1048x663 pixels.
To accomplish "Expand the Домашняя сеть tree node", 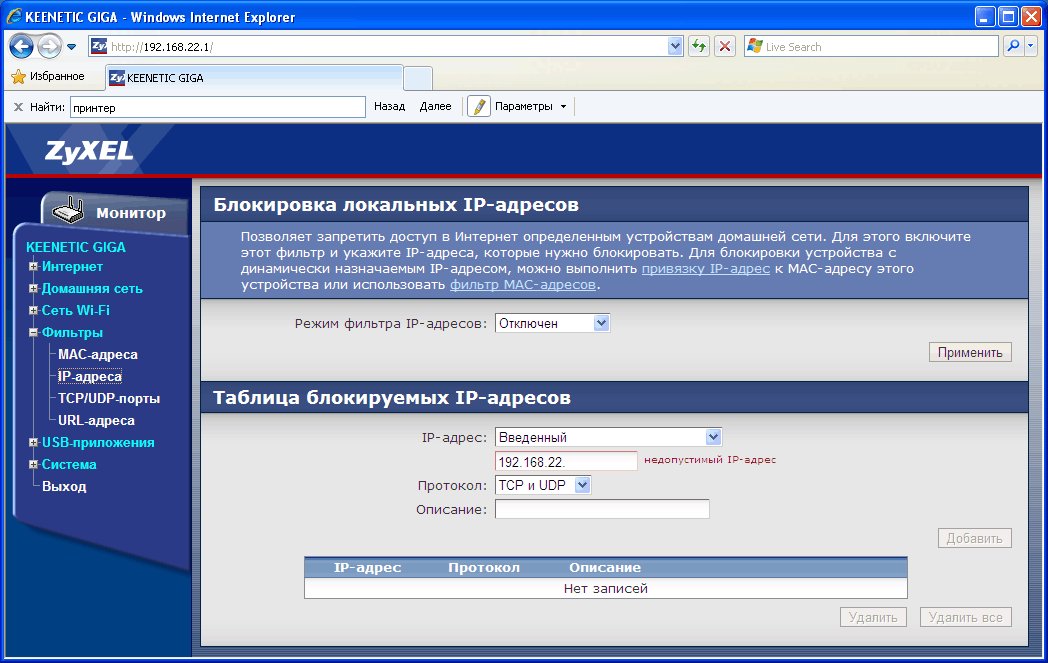I will pyautogui.click(x=33, y=289).
